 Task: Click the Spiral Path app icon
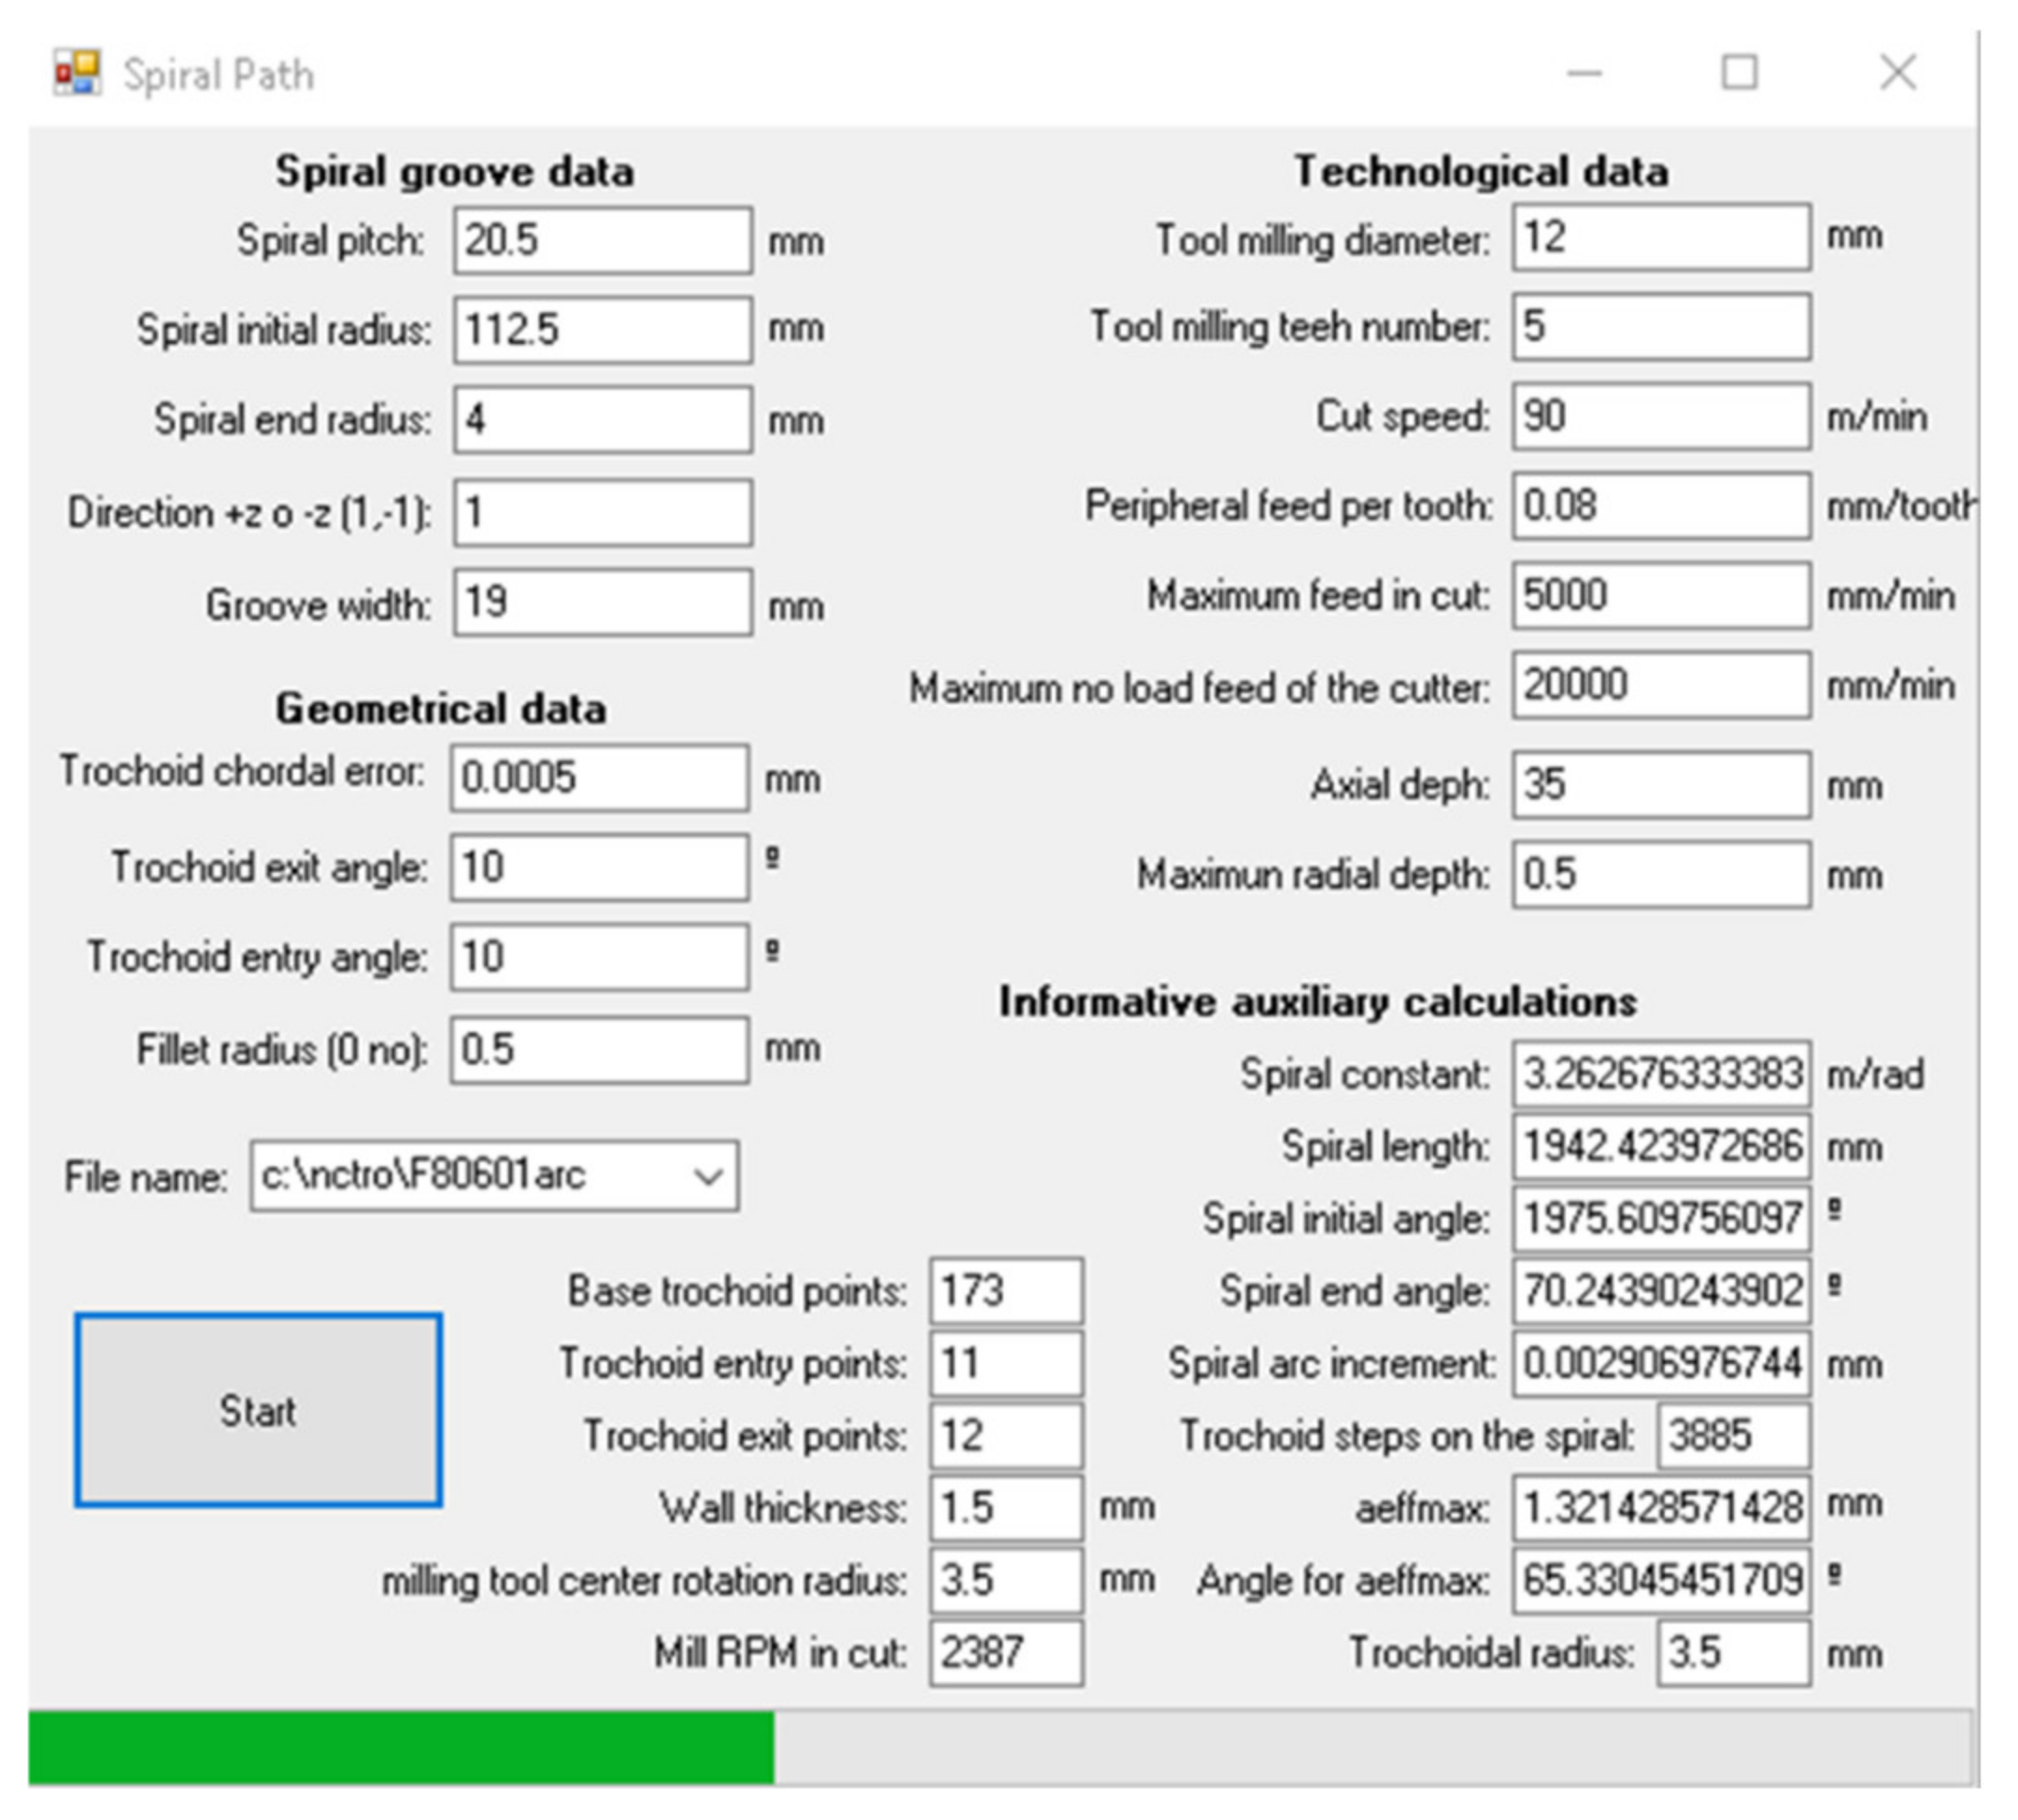[x=77, y=74]
